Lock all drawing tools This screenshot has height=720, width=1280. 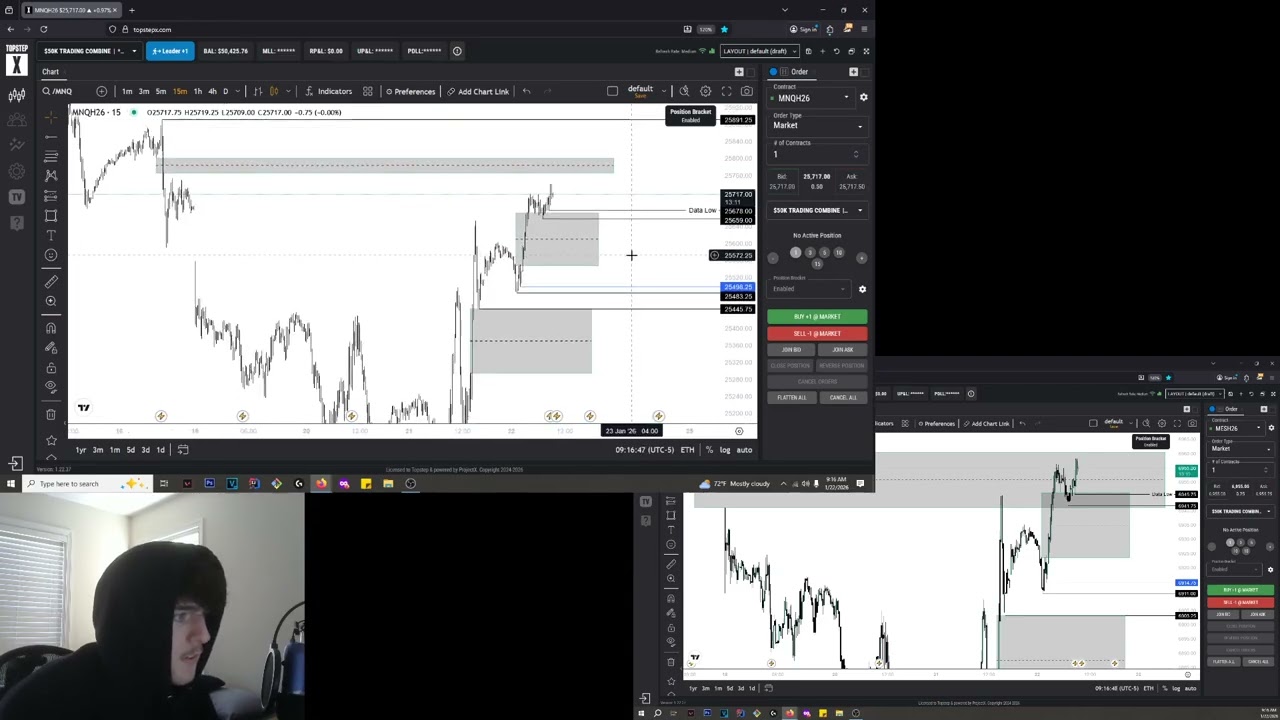[x=51, y=368]
